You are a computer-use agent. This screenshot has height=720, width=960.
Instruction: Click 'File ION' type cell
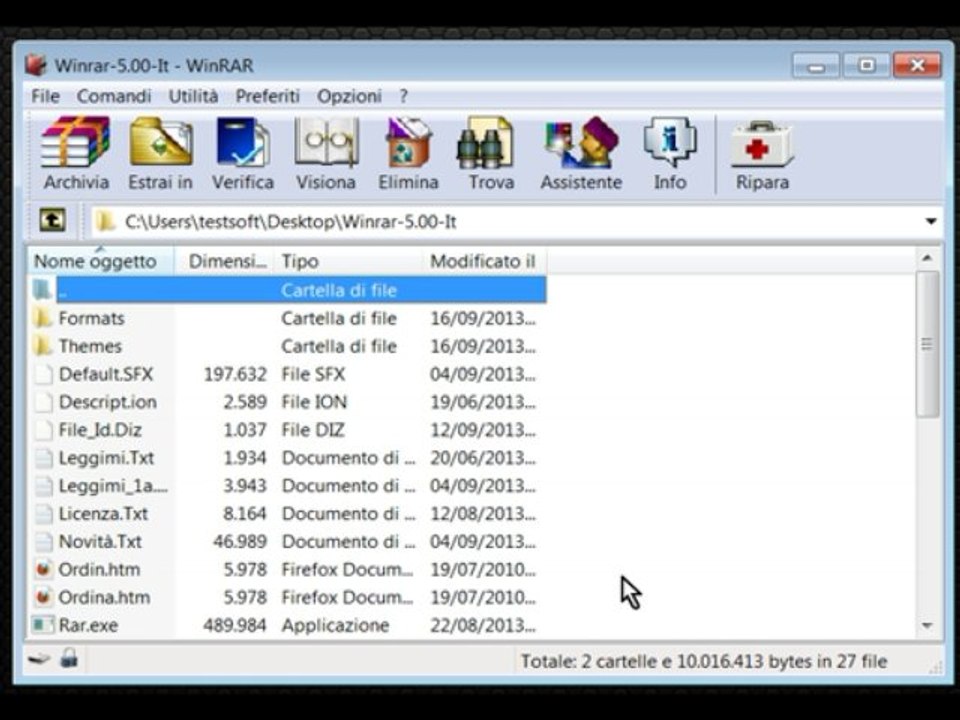[314, 402]
